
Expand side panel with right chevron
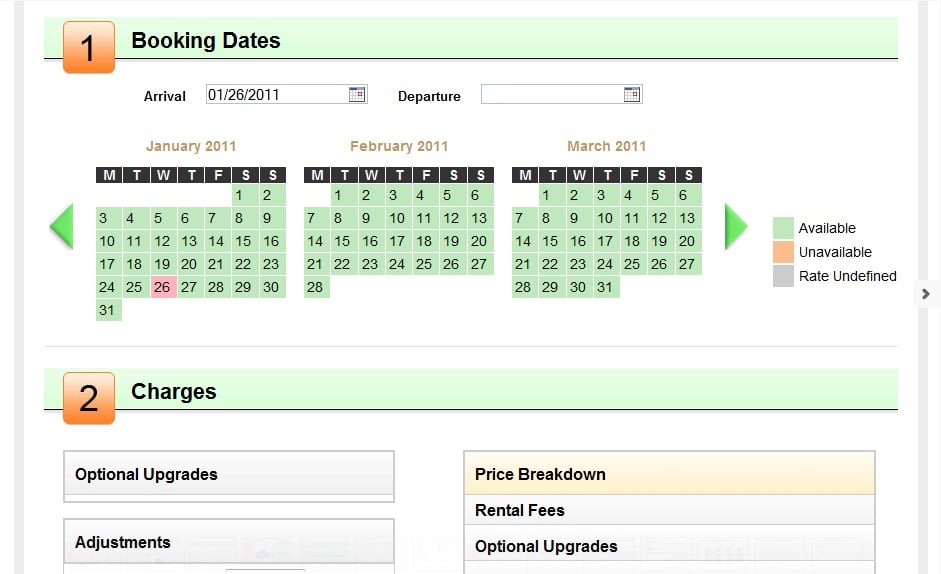click(x=925, y=294)
